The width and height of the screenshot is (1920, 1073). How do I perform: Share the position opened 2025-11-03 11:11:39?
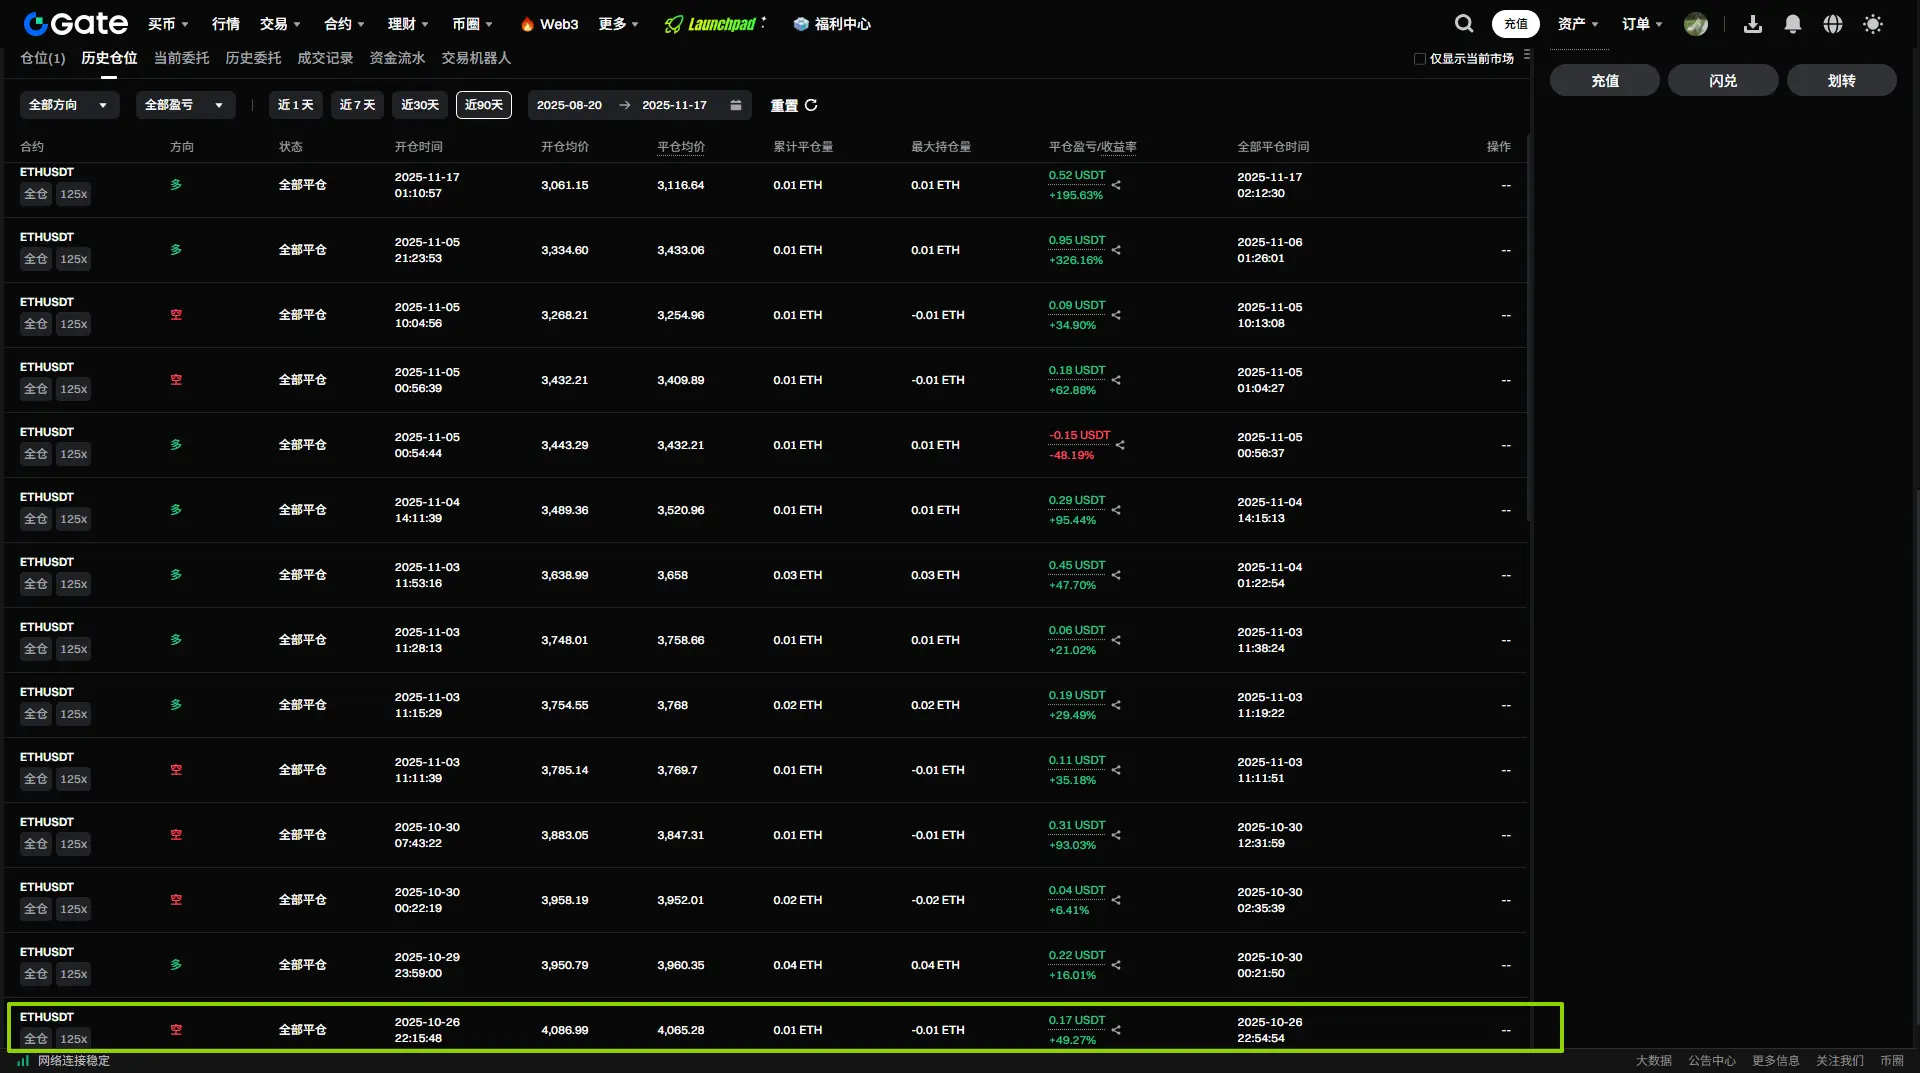1116,770
